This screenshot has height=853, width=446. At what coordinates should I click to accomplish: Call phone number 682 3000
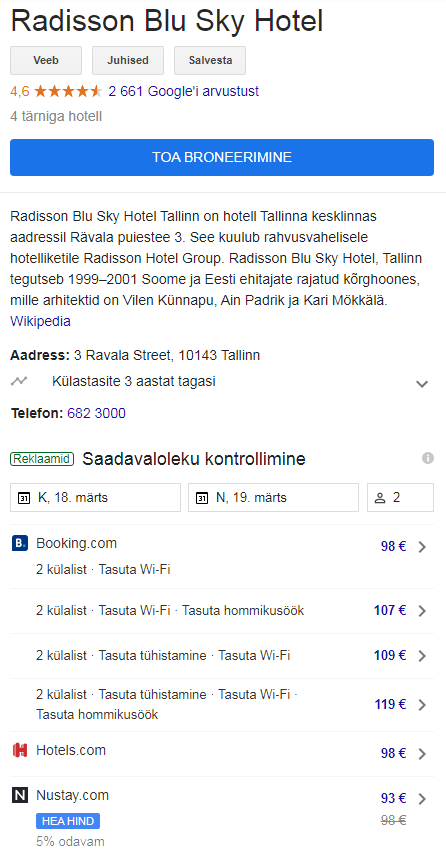[96, 413]
